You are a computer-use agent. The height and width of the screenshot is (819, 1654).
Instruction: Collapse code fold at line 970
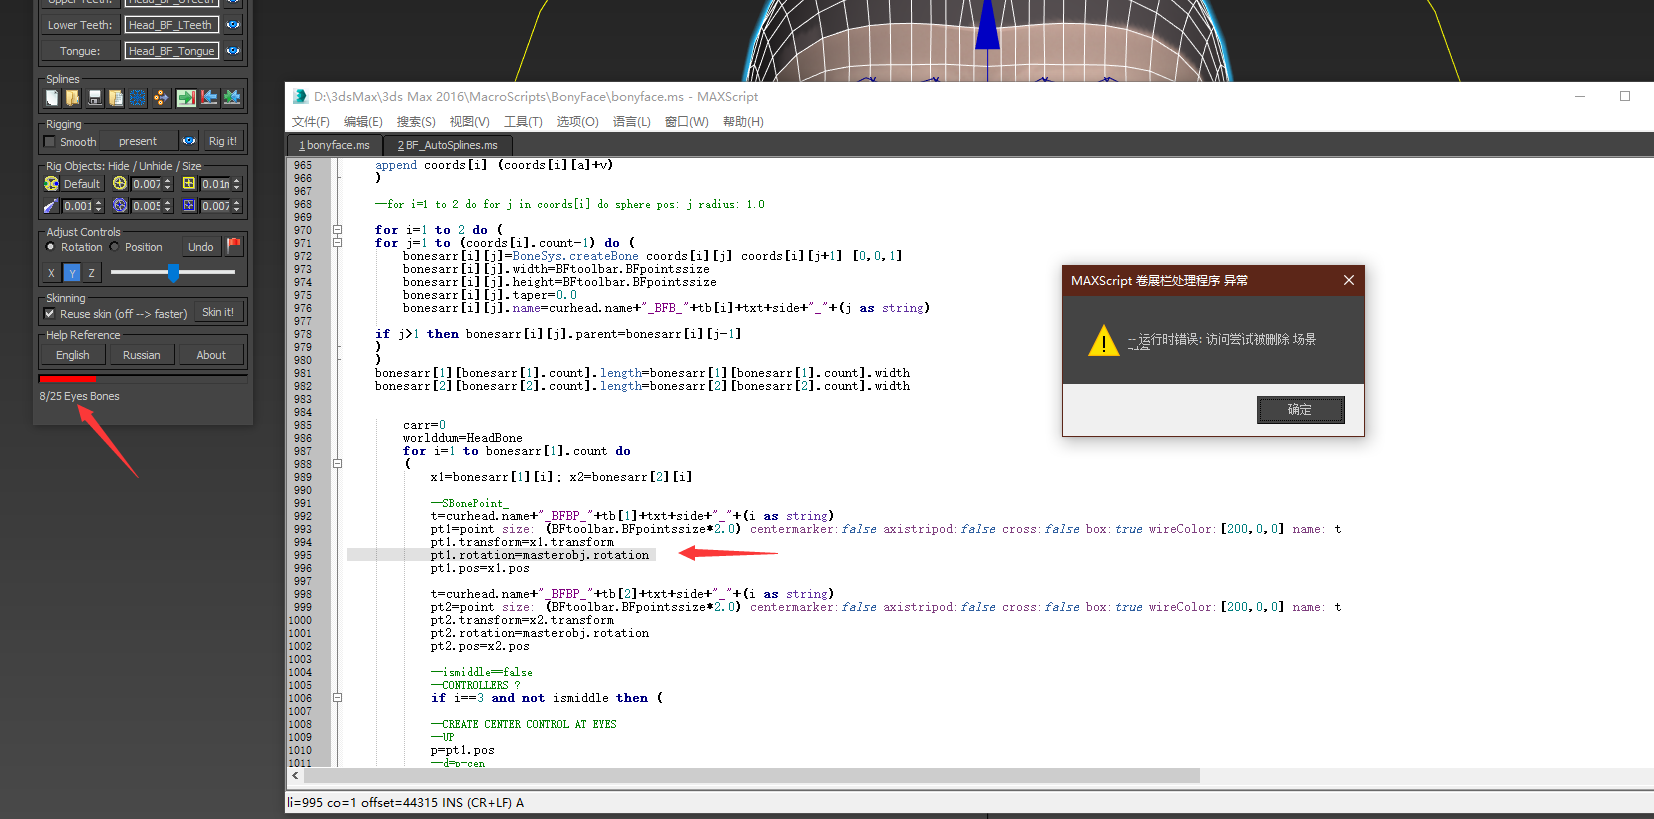click(x=338, y=230)
